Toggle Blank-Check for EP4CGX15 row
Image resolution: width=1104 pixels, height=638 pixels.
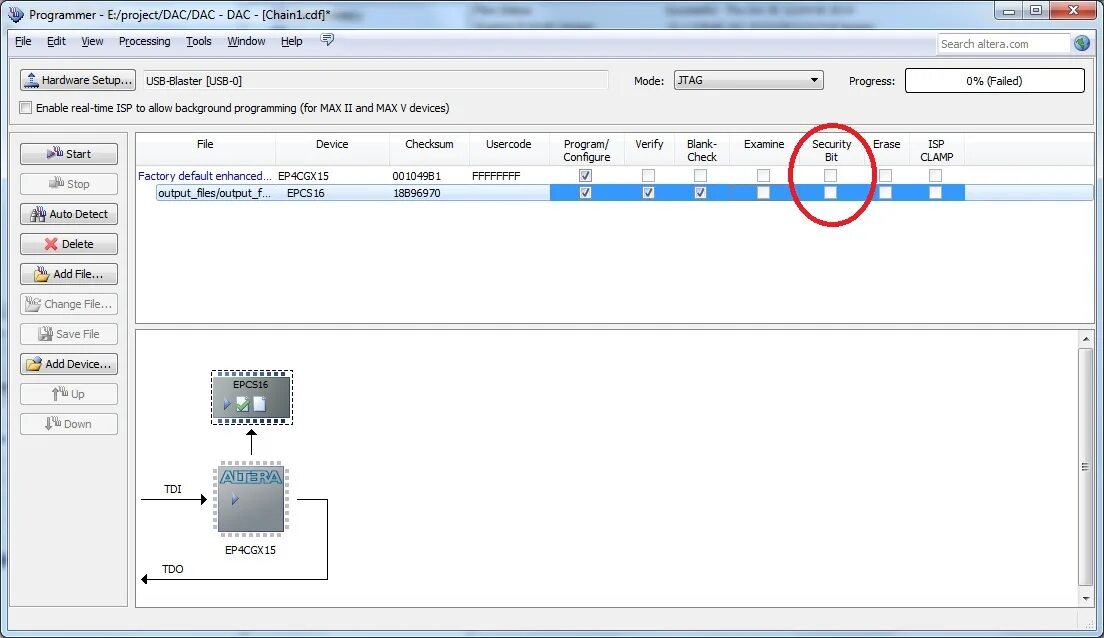point(701,175)
